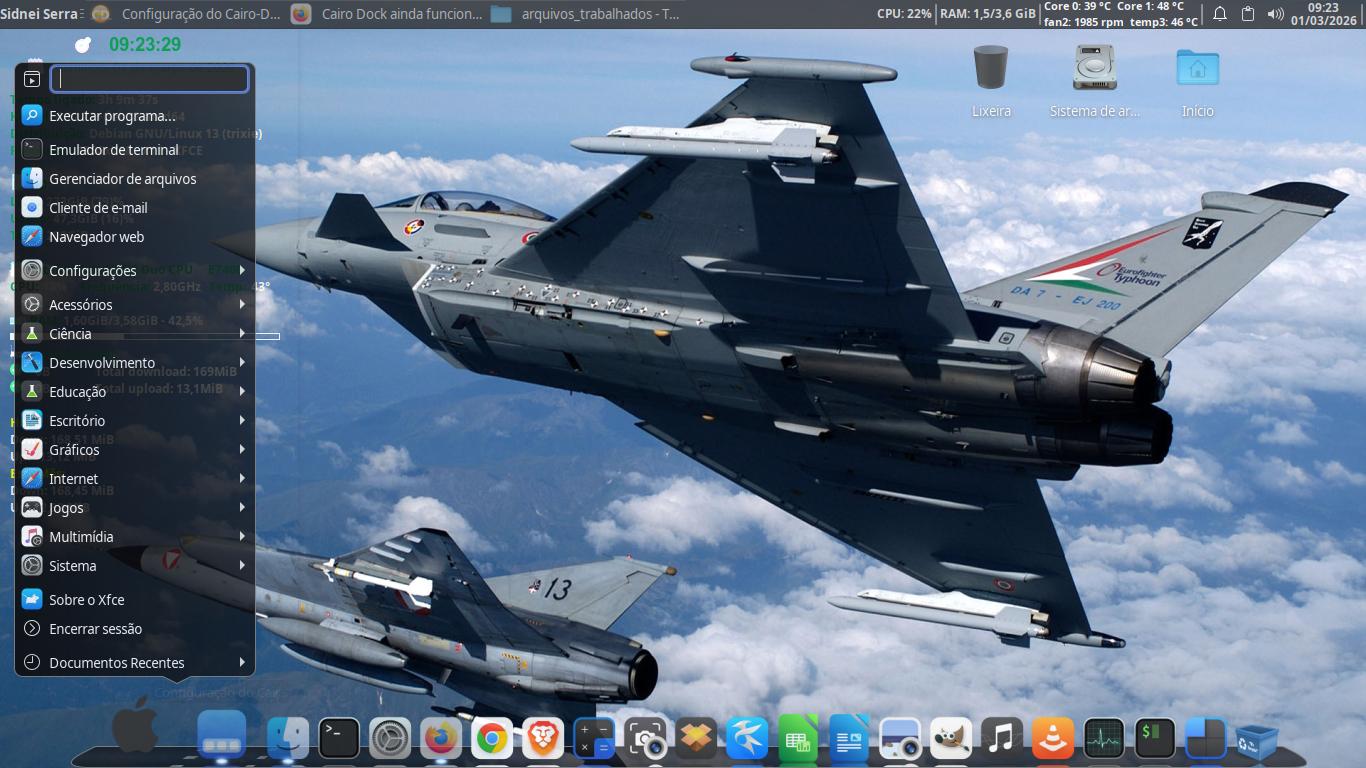This screenshot has width=1366, height=768.
Task: Select Emulador de terminal menu entry
Action: [x=114, y=150]
